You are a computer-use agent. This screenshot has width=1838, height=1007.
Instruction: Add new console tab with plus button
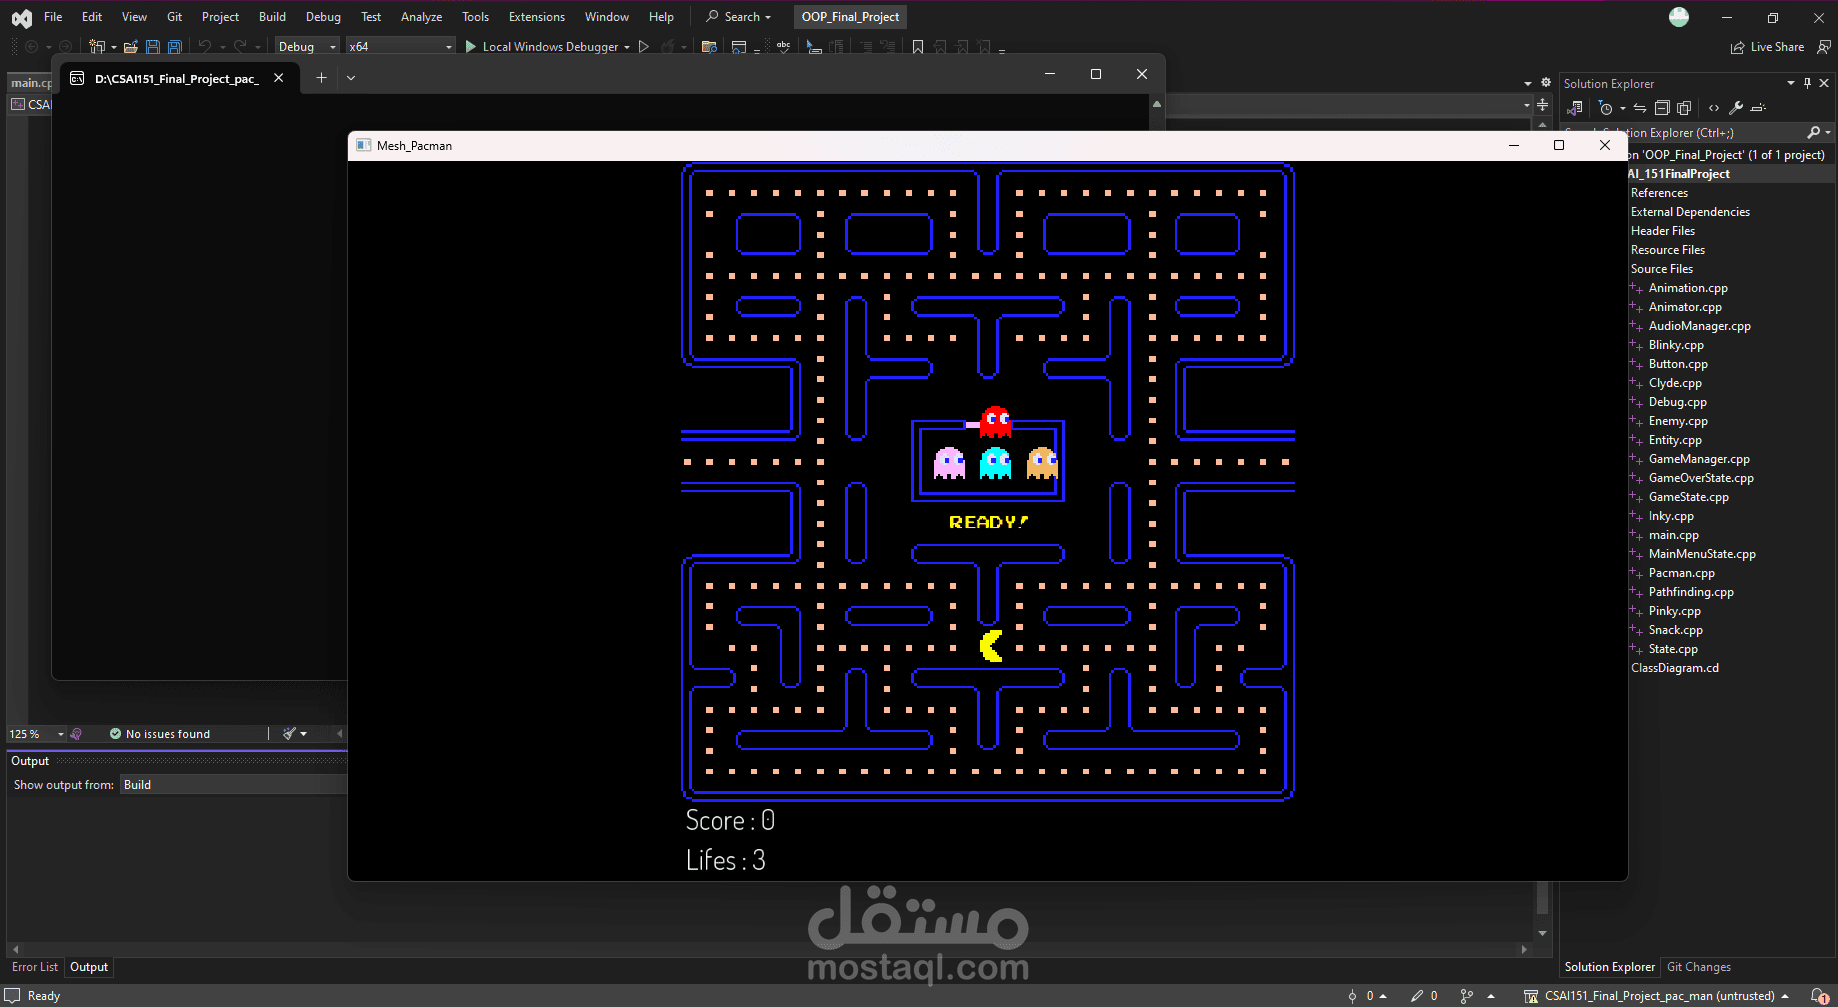(321, 78)
